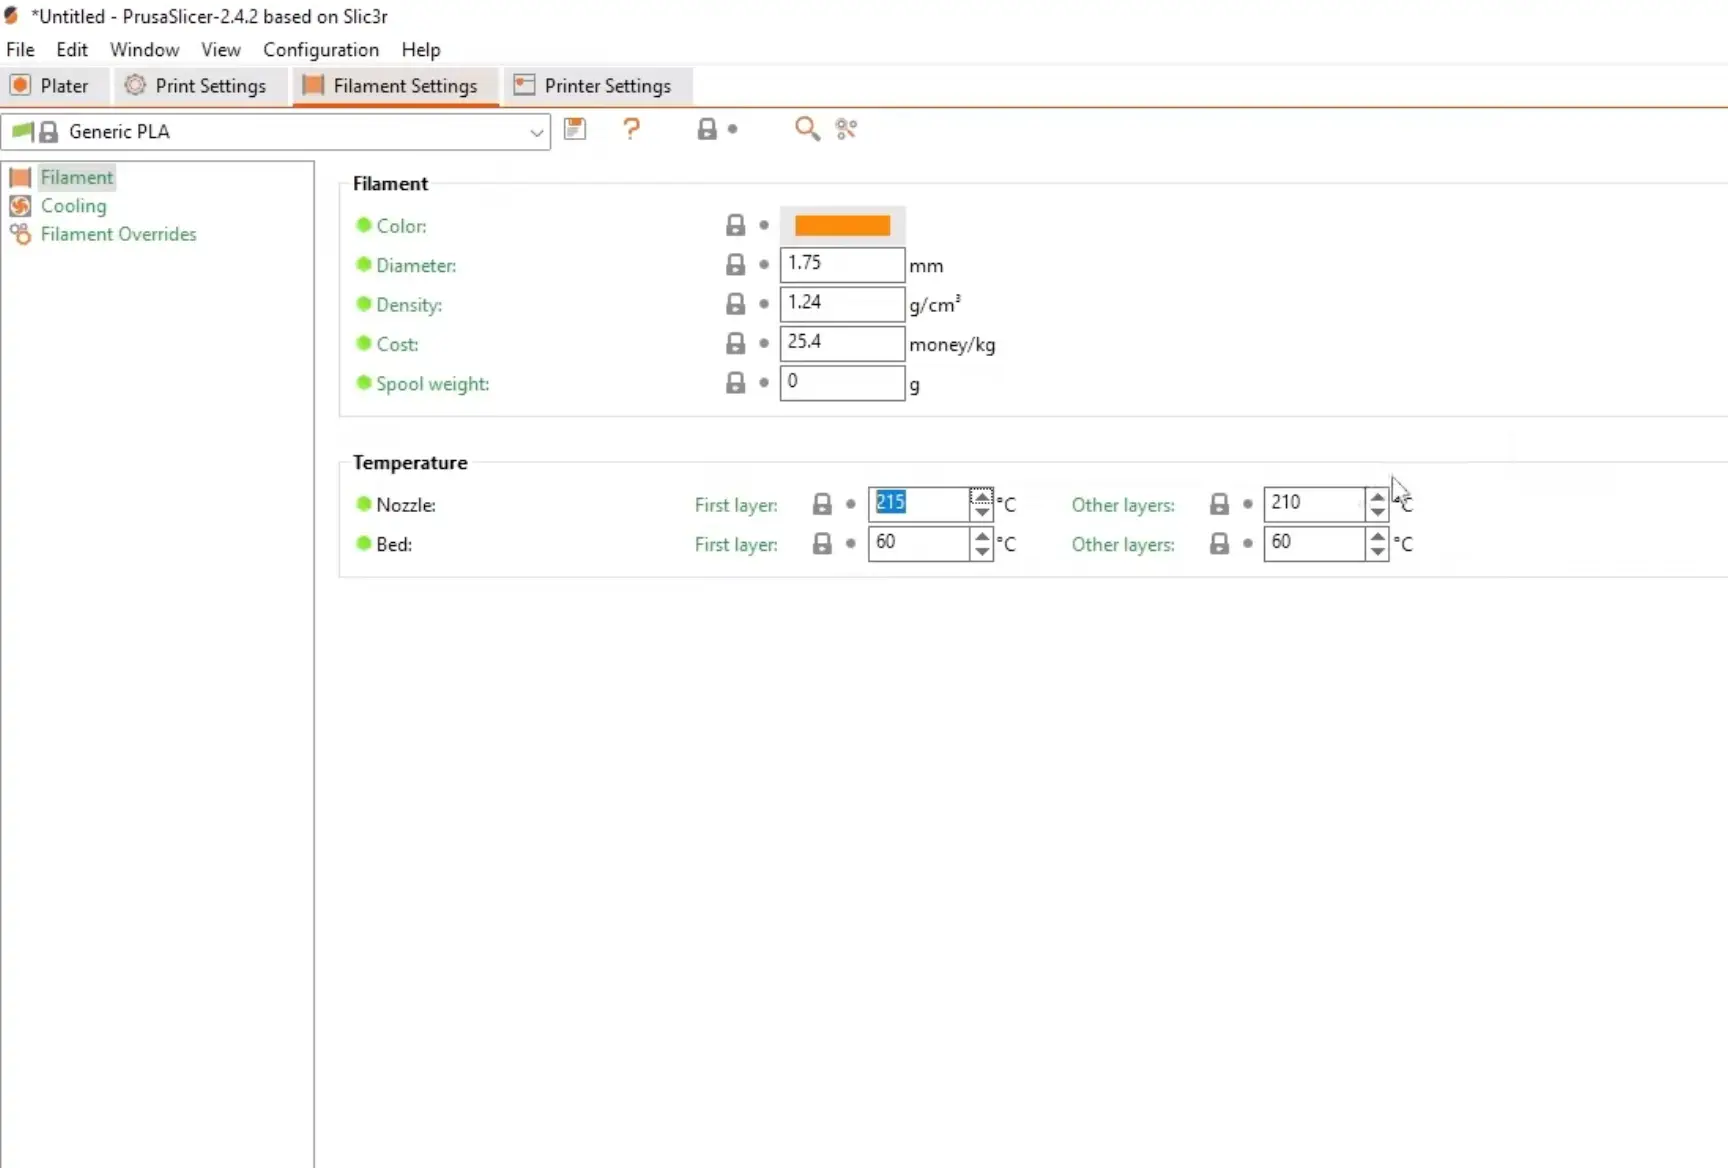Click the lock icon beside the Diameter field
1728x1168 pixels.
point(735,264)
